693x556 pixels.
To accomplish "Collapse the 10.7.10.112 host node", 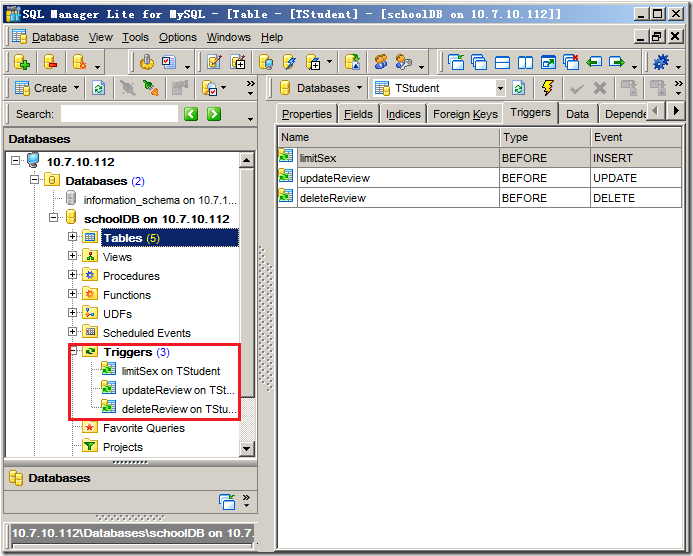I will tap(15, 160).
